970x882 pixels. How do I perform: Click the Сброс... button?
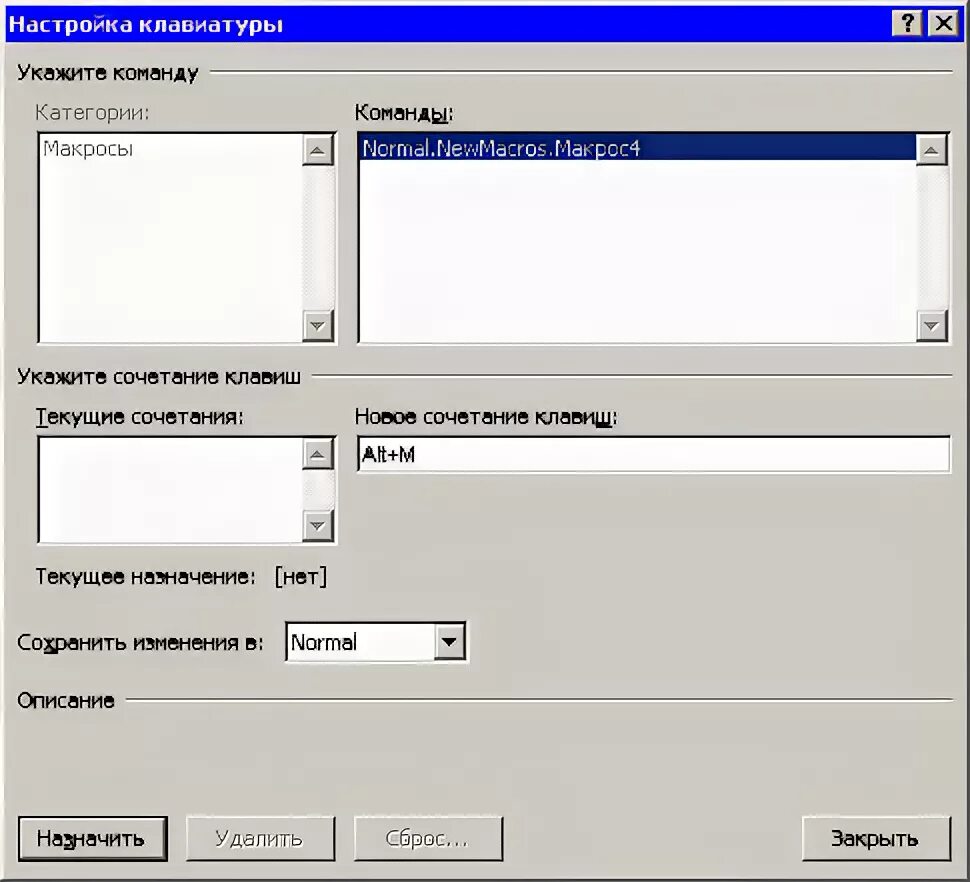point(428,839)
